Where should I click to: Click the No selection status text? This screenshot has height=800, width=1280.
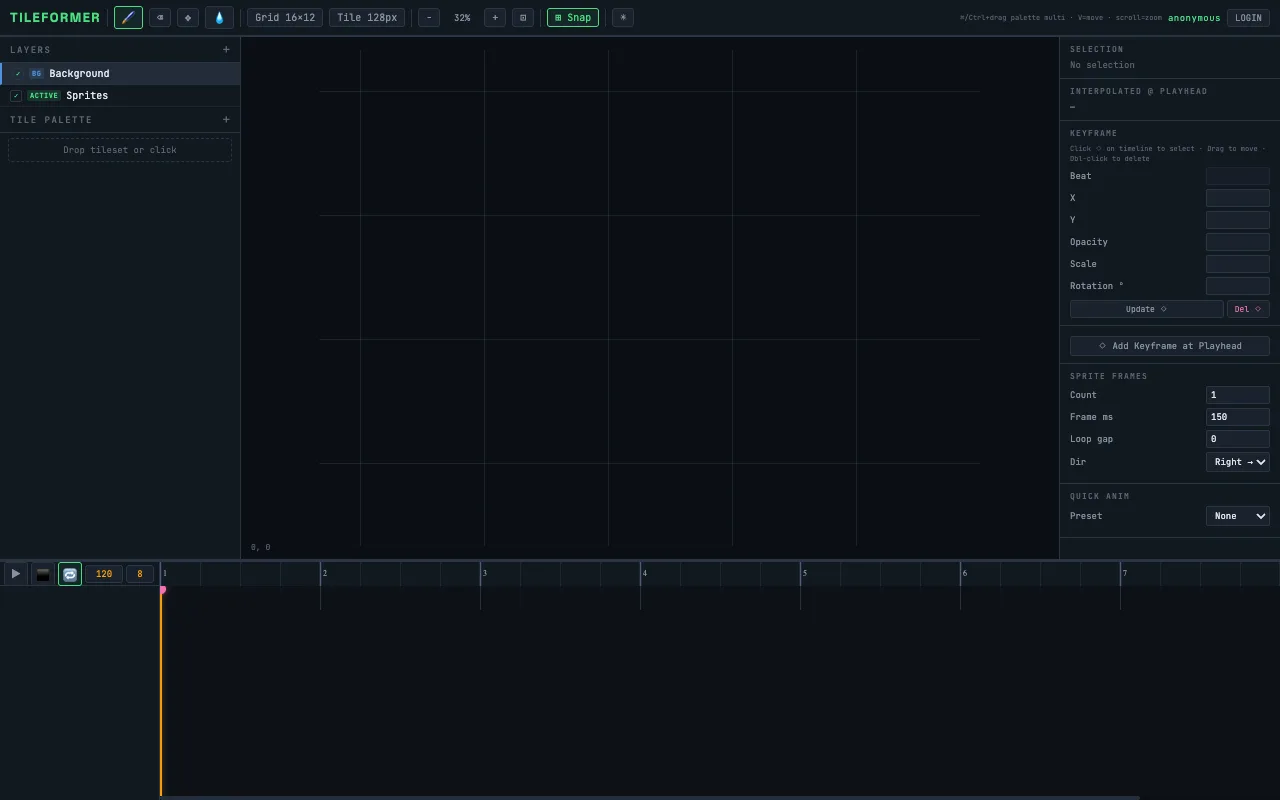1102,65
